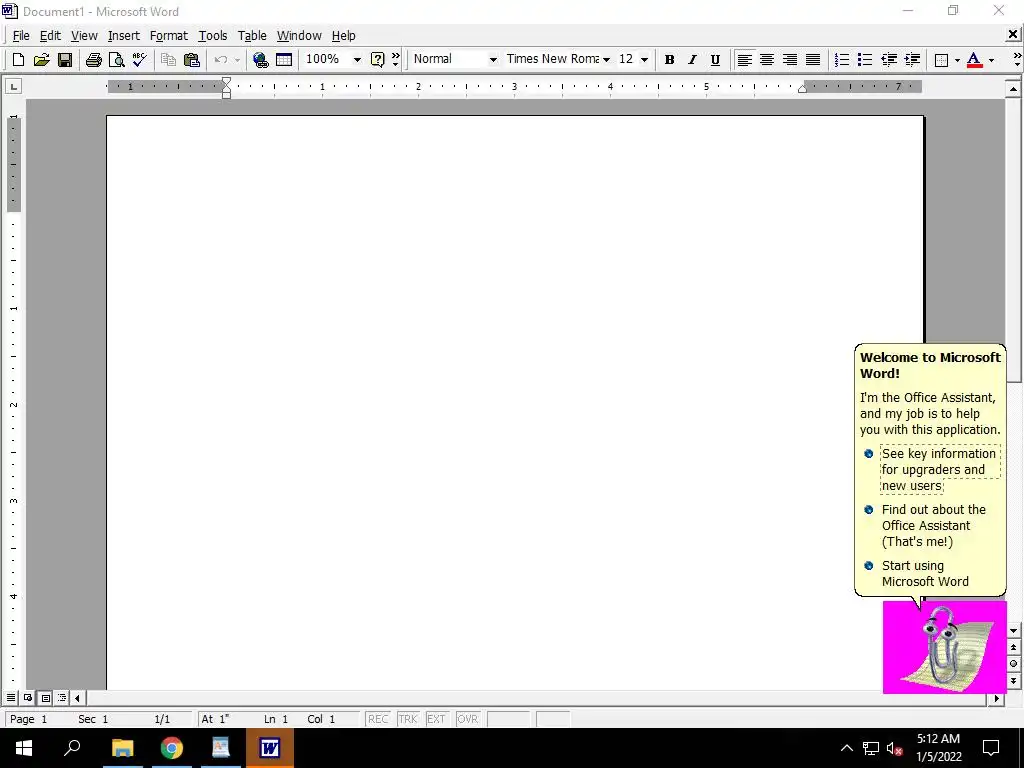Open the font color dropdown arrow

click(x=991, y=60)
